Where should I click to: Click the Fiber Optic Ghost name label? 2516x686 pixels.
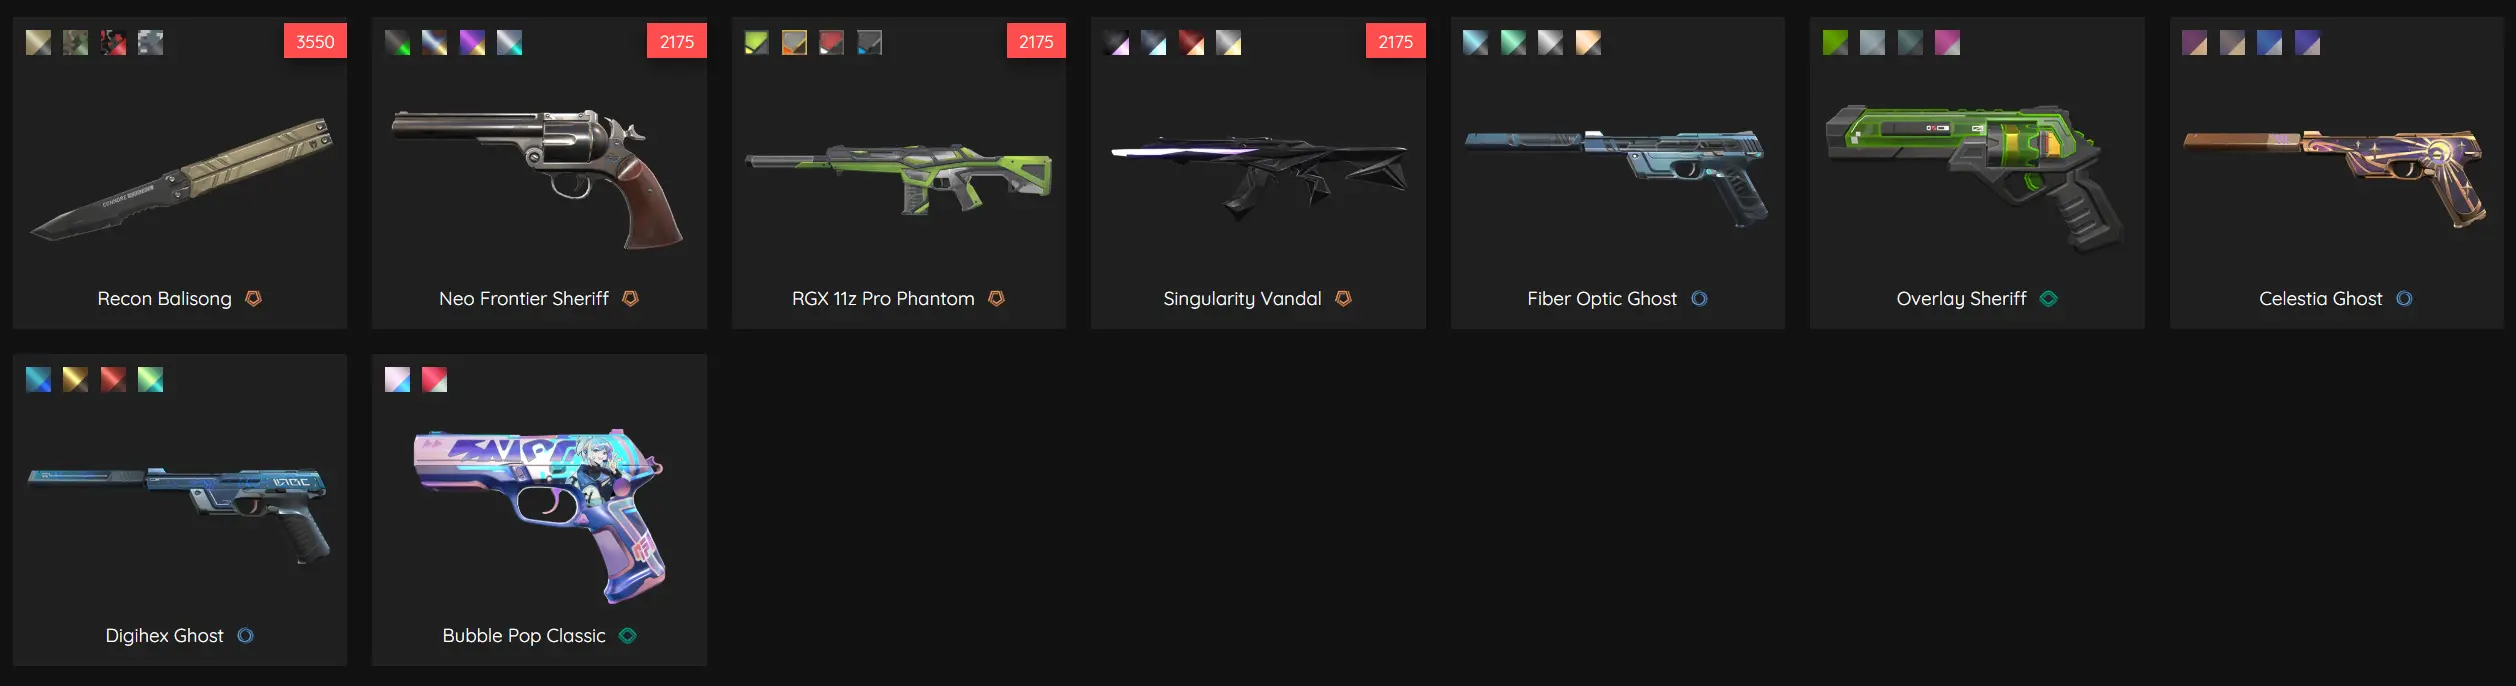(1602, 298)
